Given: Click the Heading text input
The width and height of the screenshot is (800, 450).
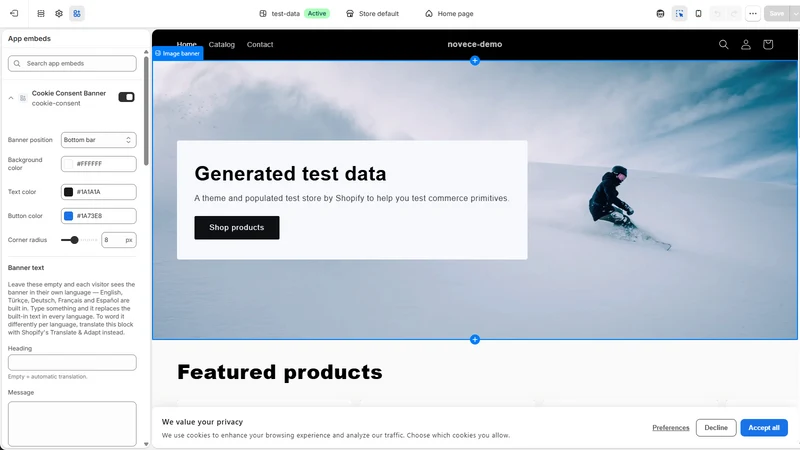Looking at the screenshot, I should [72, 362].
